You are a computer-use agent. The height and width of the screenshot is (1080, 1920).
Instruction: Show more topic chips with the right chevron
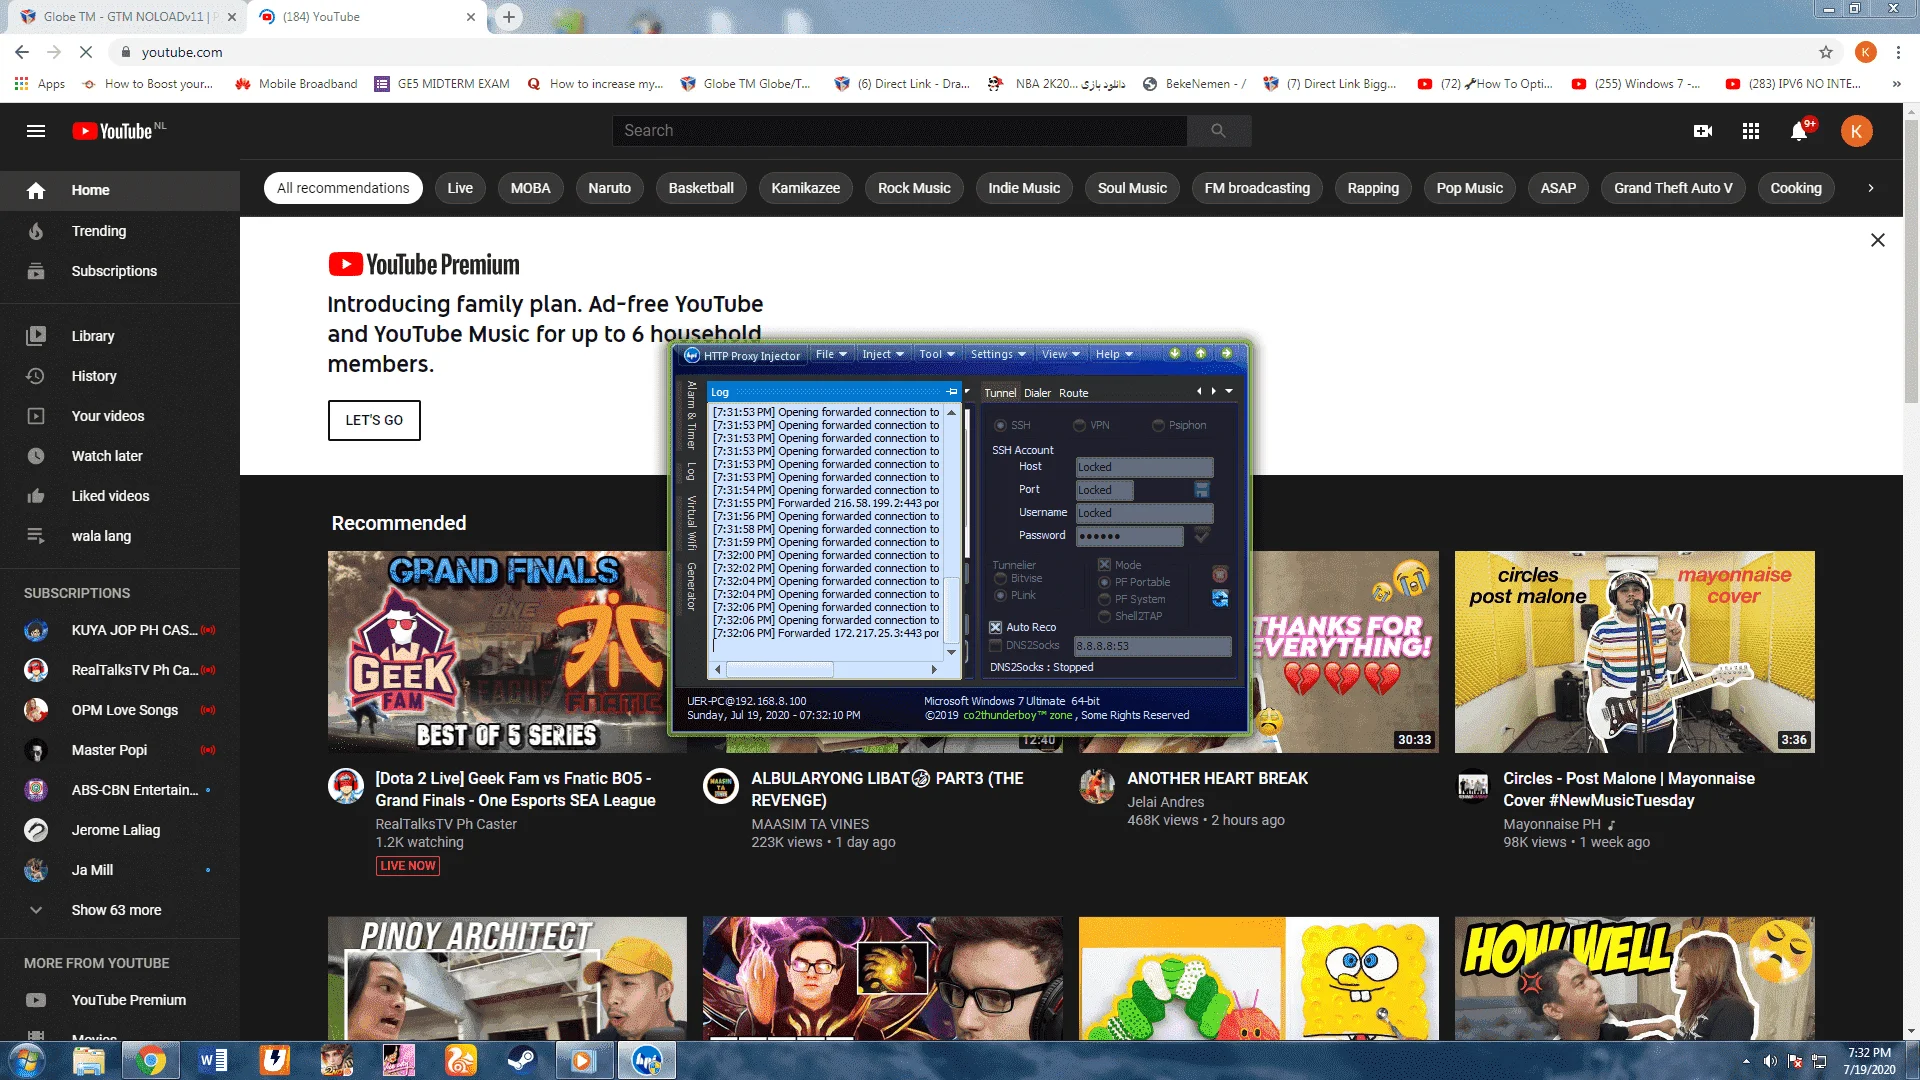1871,188
